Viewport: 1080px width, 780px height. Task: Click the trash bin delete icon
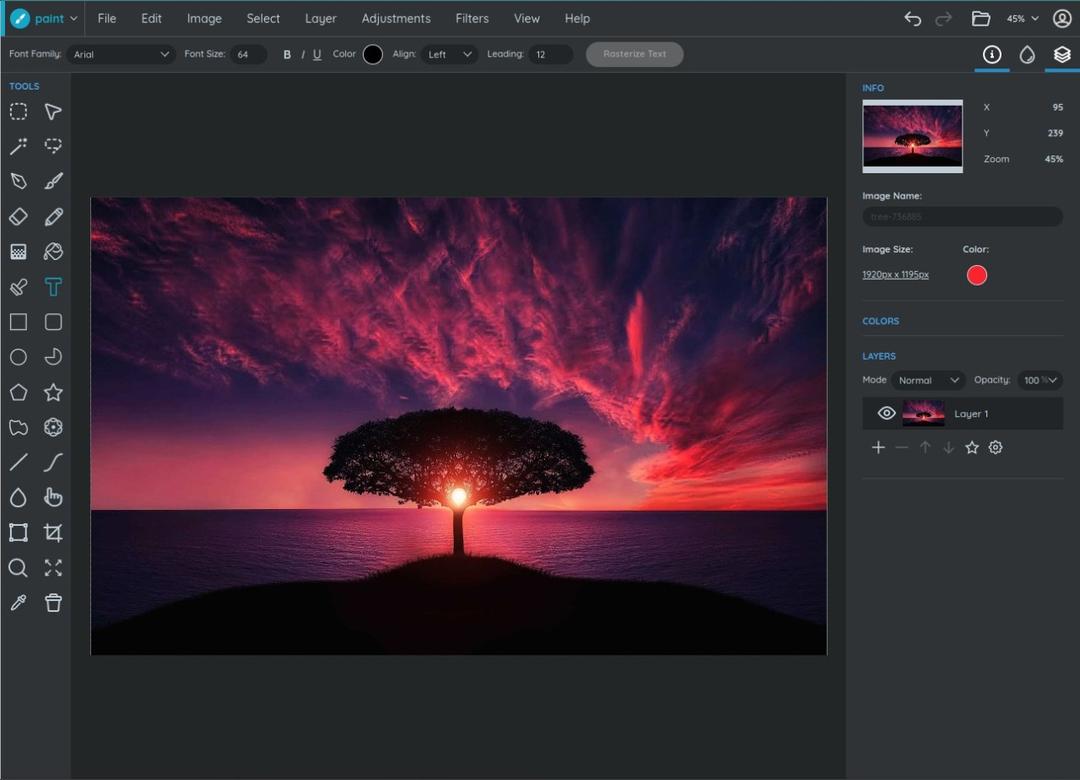click(53, 603)
